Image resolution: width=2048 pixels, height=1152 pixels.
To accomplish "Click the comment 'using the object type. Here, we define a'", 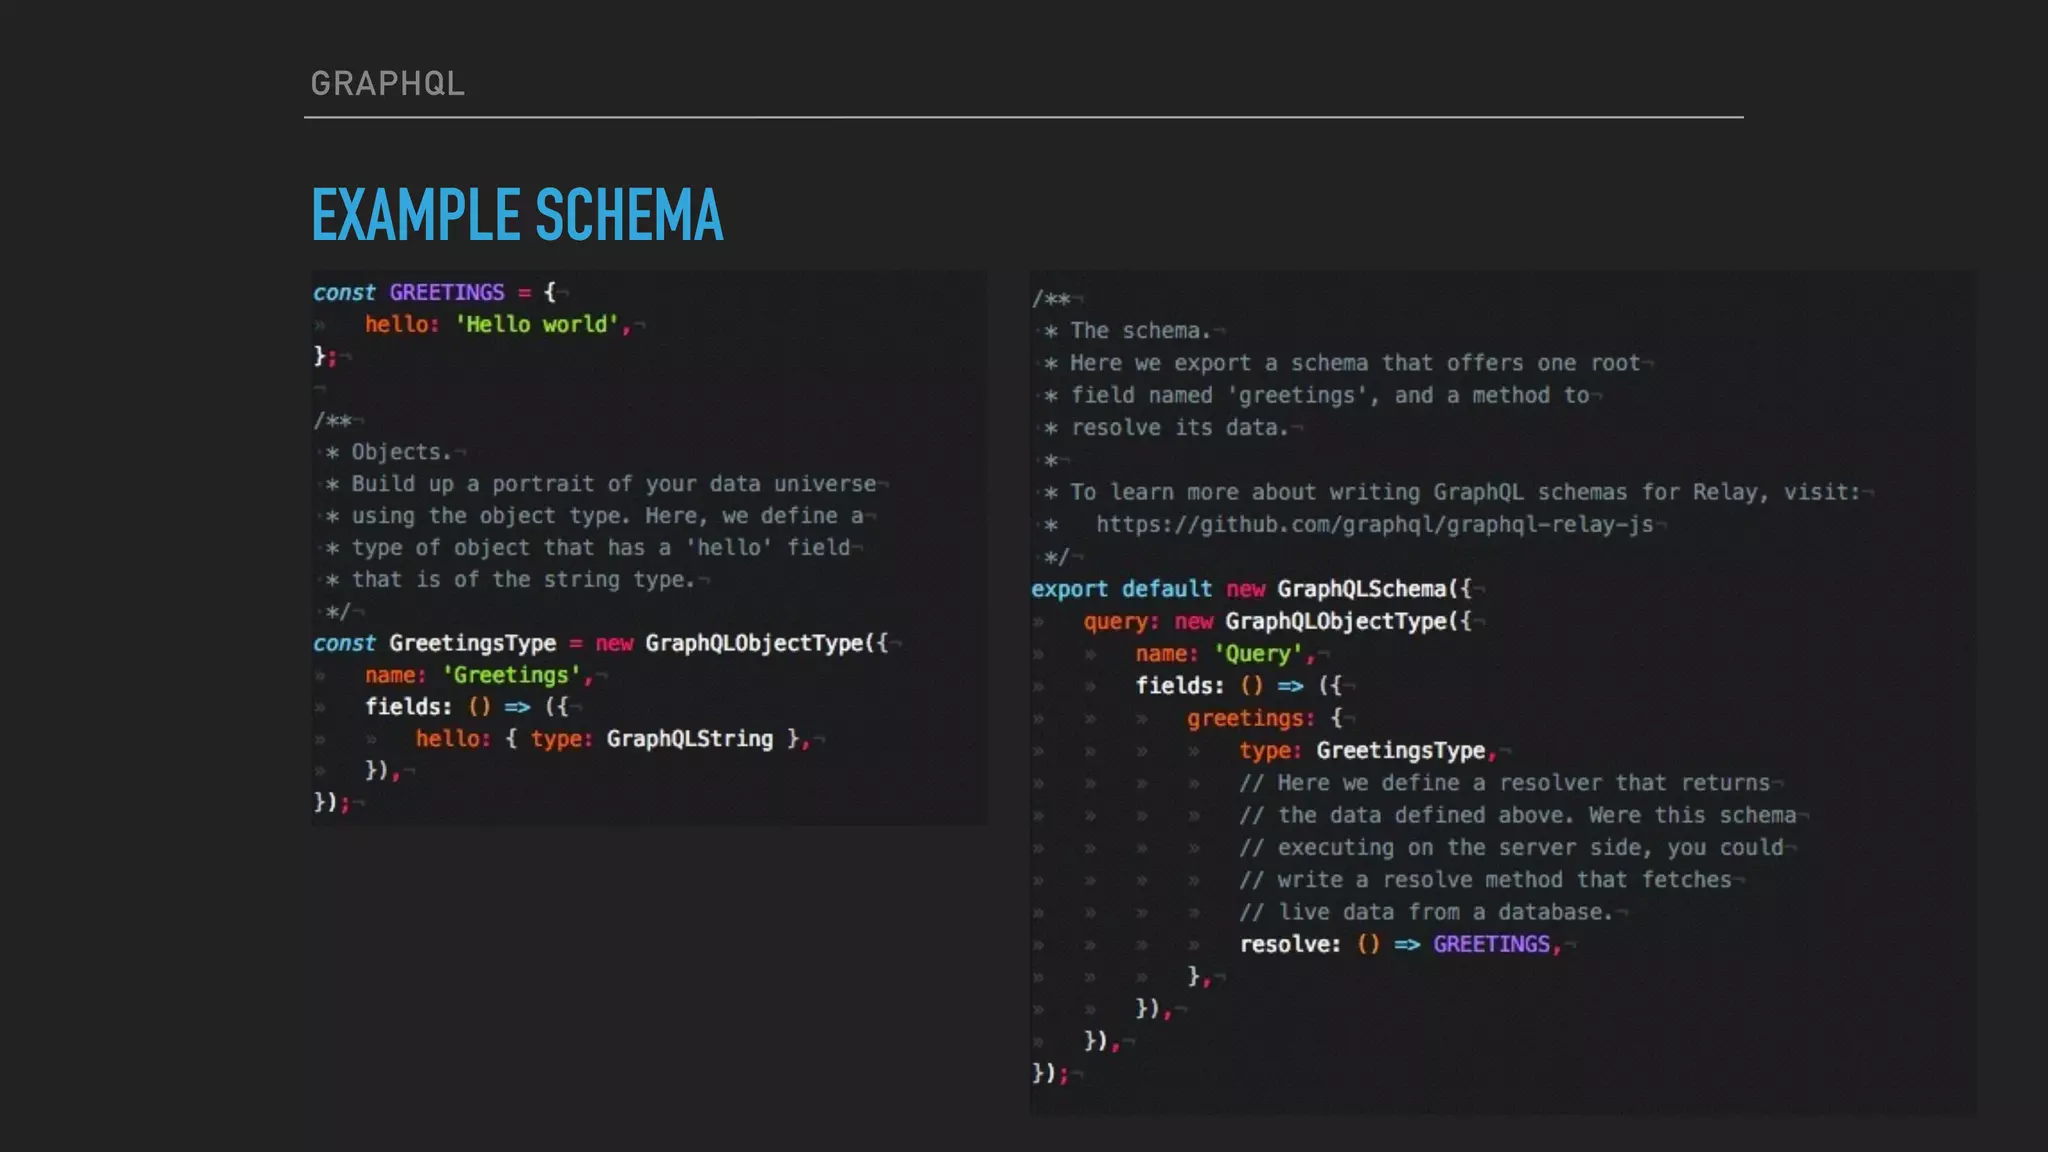I will (x=607, y=516).
